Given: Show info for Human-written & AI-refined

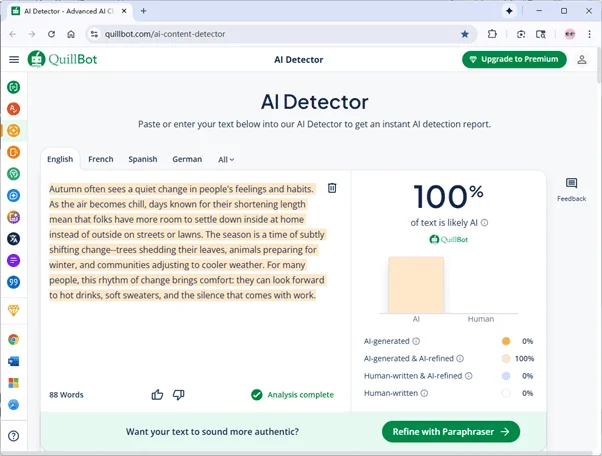Looking at the screenshot, I should [x=469, y=376].
